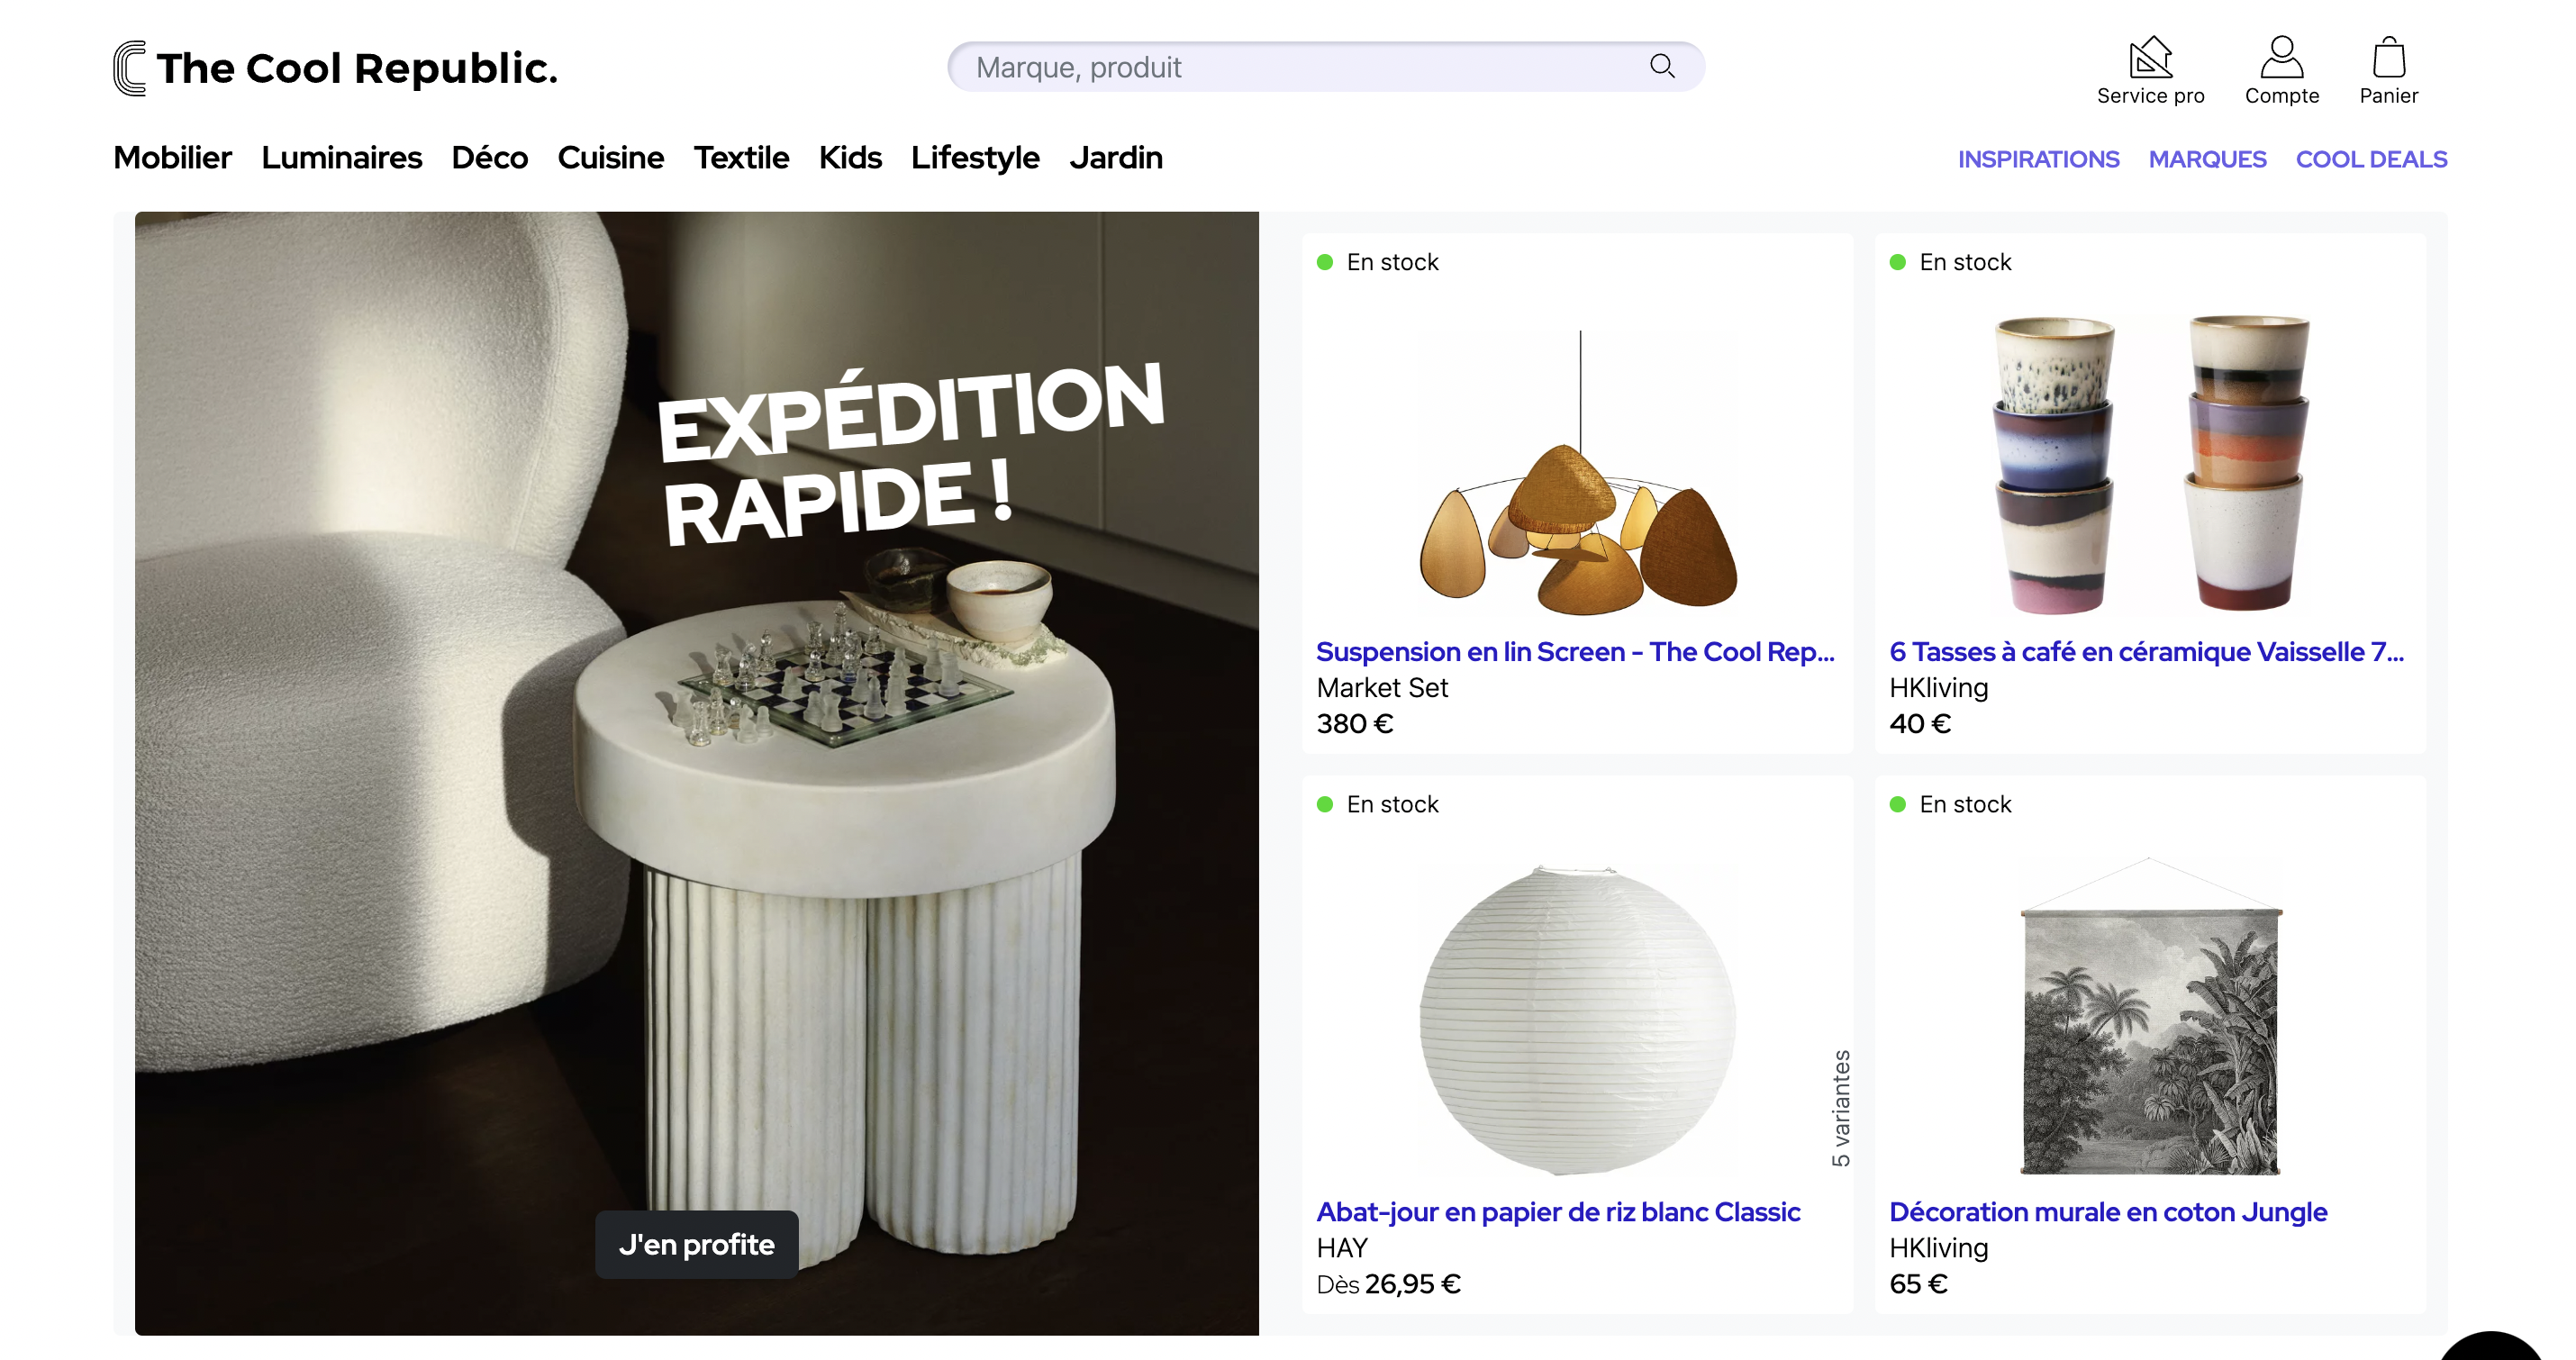
Task: Click the jungle wall hanging image
Action: tap(2150, 1016)
